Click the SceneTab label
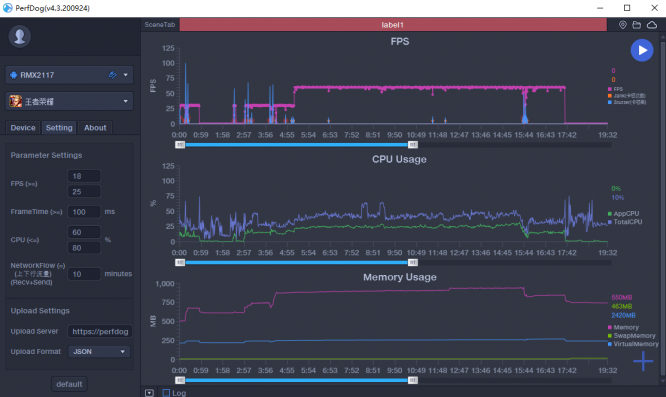This screenshot has width=666, height=397. click(x=160, y=25)
